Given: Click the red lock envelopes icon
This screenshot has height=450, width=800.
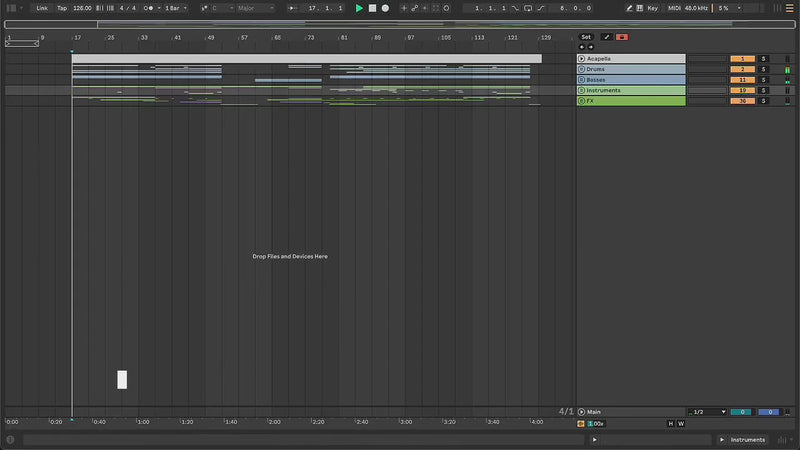Looking at the screenshot, I should click(622, 37).
